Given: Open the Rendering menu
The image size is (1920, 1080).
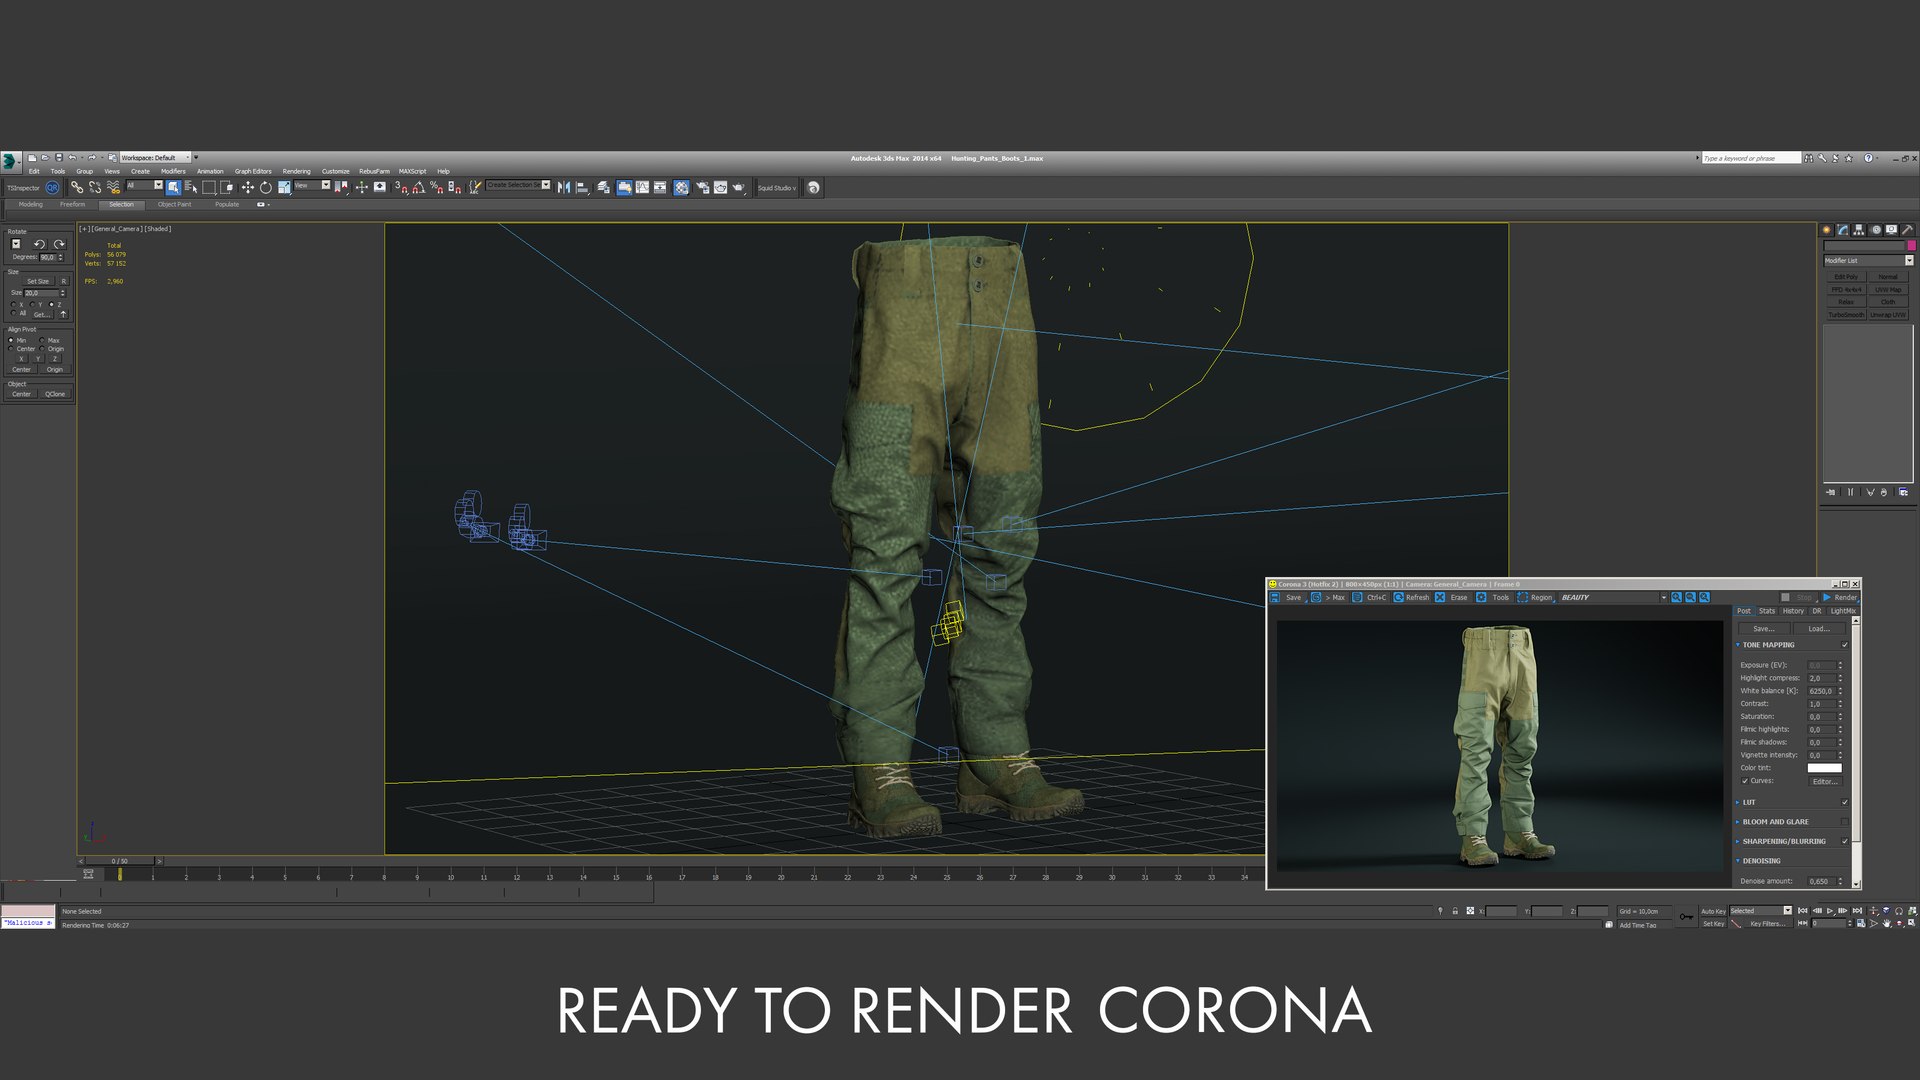Looking at the screenshot, I should (x=296, y=171).
